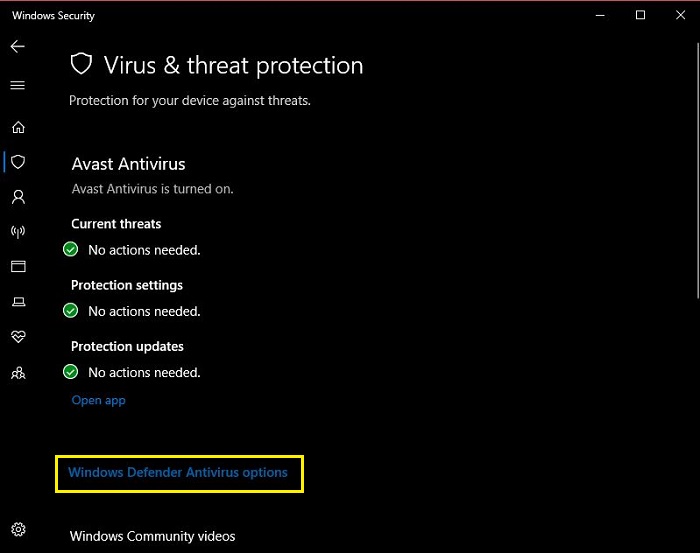The image size is (700, 553).
Task: Click the vertical scrollbar on right
Action: [x=698, y=170]
